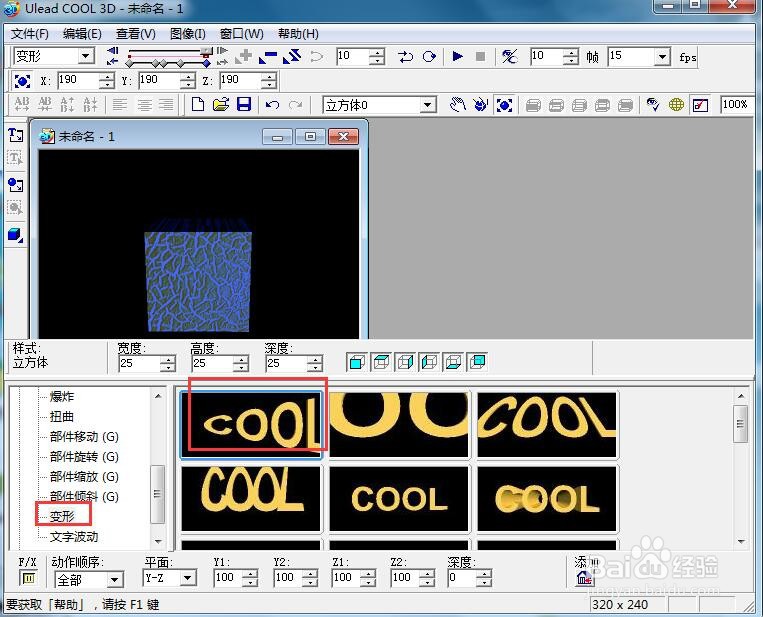
Task: Play the animation
Action: (x=457, y=56)
